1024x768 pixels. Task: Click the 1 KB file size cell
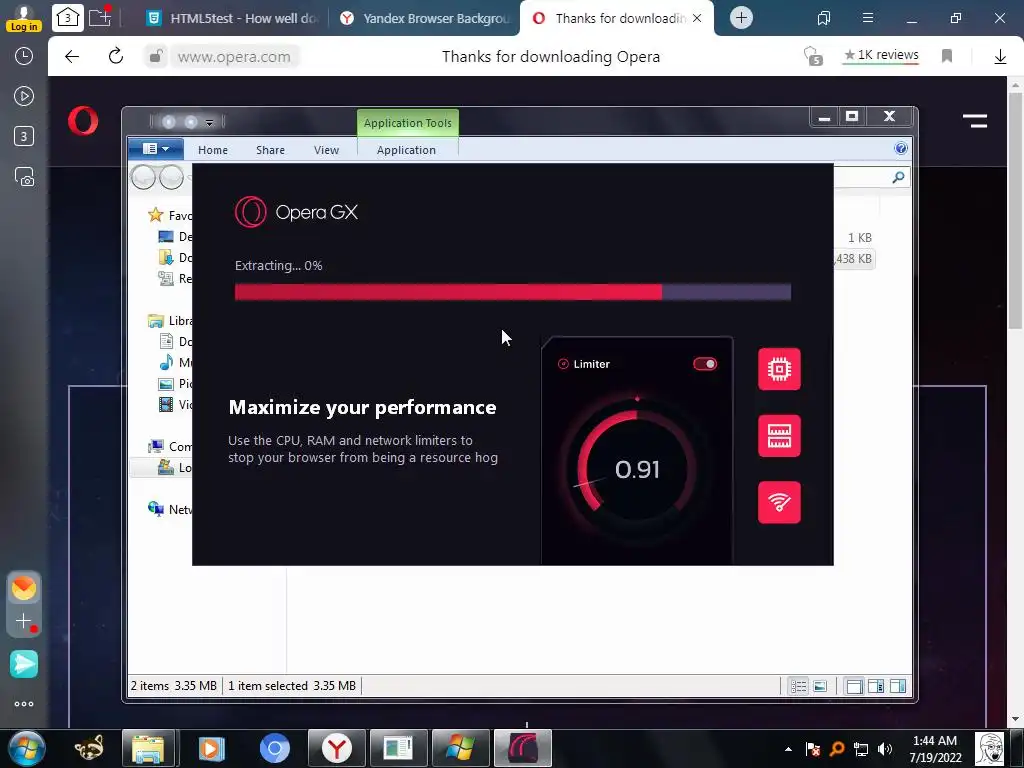point(859,238)
